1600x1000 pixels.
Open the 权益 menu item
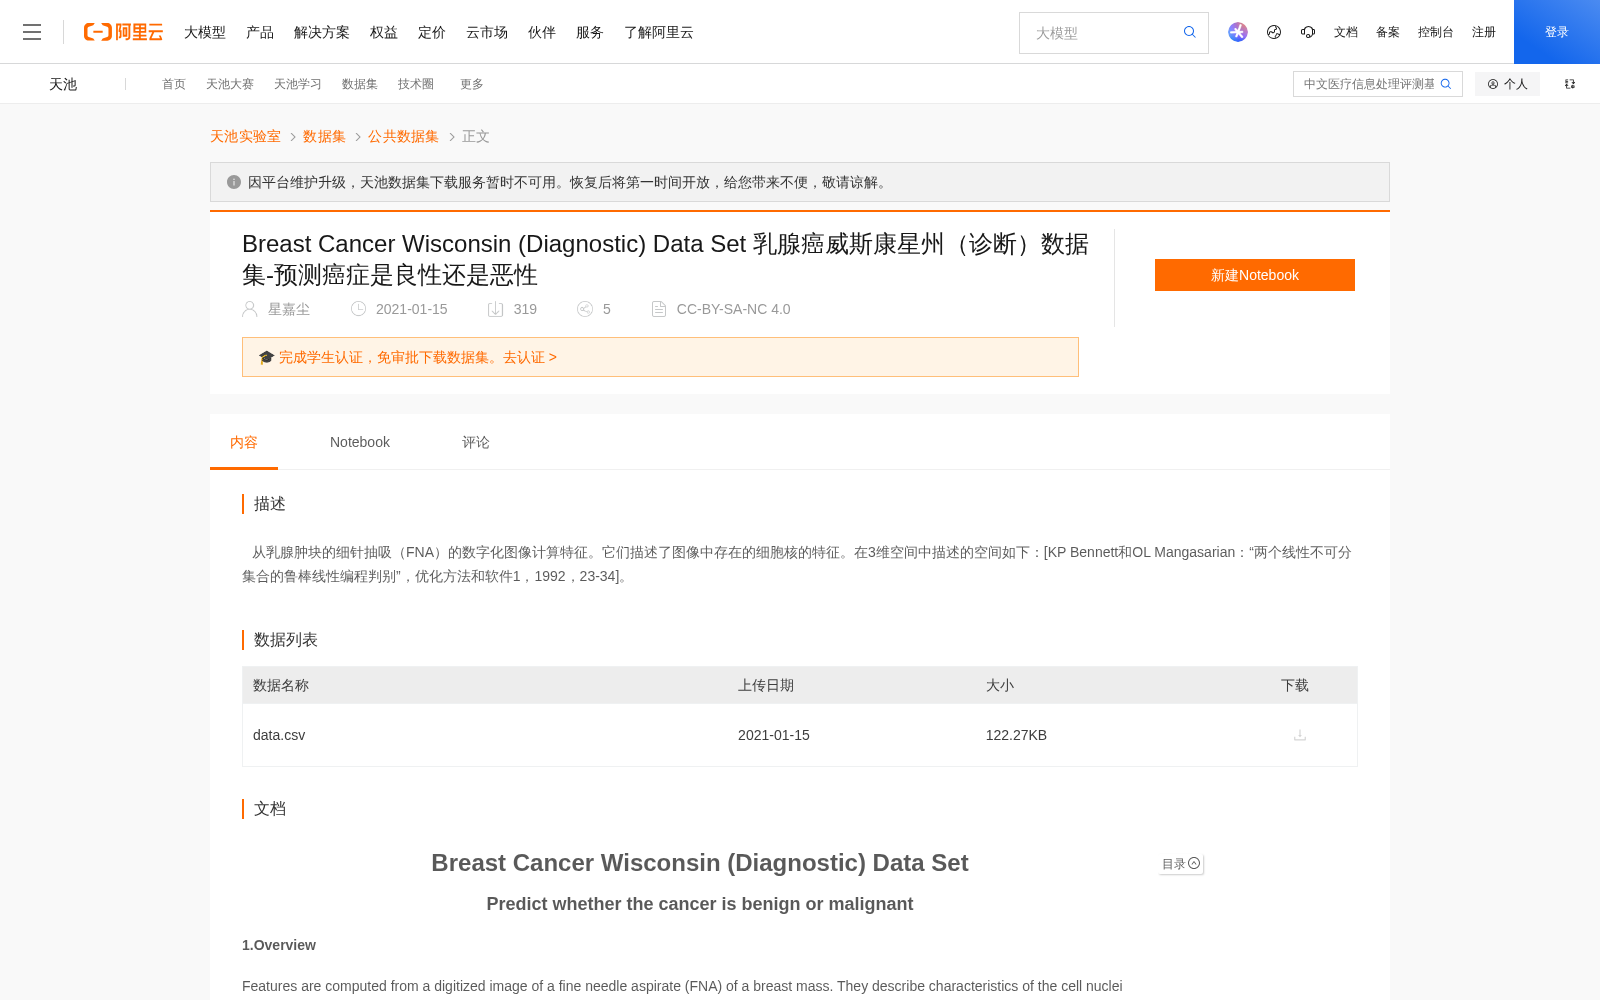click(x=384, y=32)
